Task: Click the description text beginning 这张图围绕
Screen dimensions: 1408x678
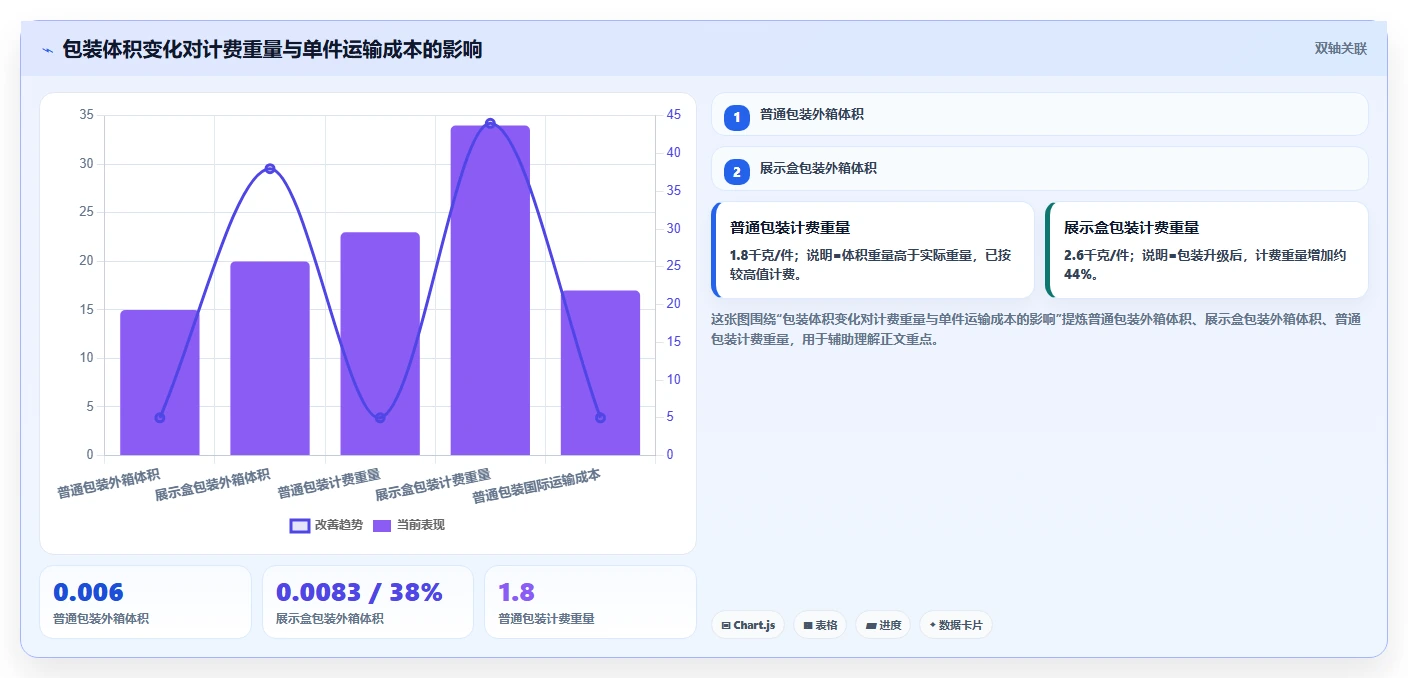Action: click(1035, 329)
